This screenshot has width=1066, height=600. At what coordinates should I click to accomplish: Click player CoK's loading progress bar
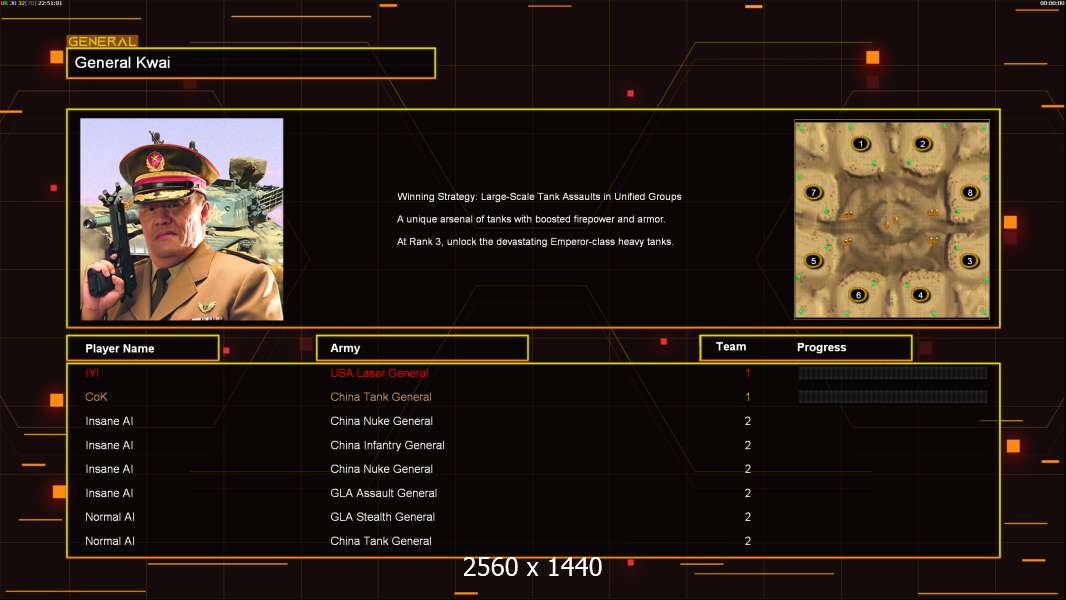pyautogui.click(x=892, y=397)
